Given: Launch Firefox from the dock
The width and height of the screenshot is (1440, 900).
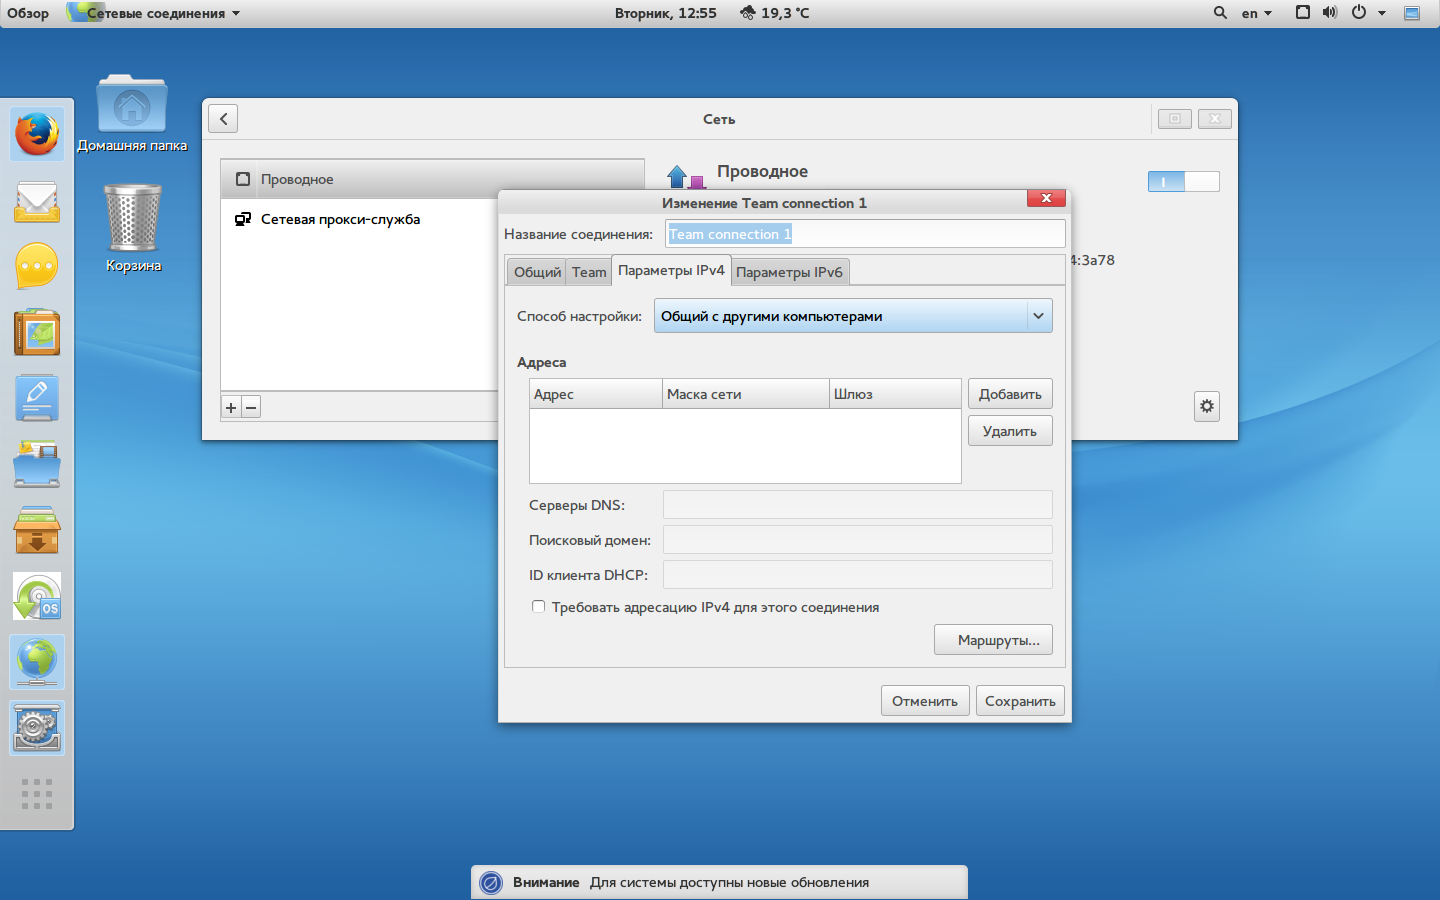Looking at the screenshot, I should 37,134.
